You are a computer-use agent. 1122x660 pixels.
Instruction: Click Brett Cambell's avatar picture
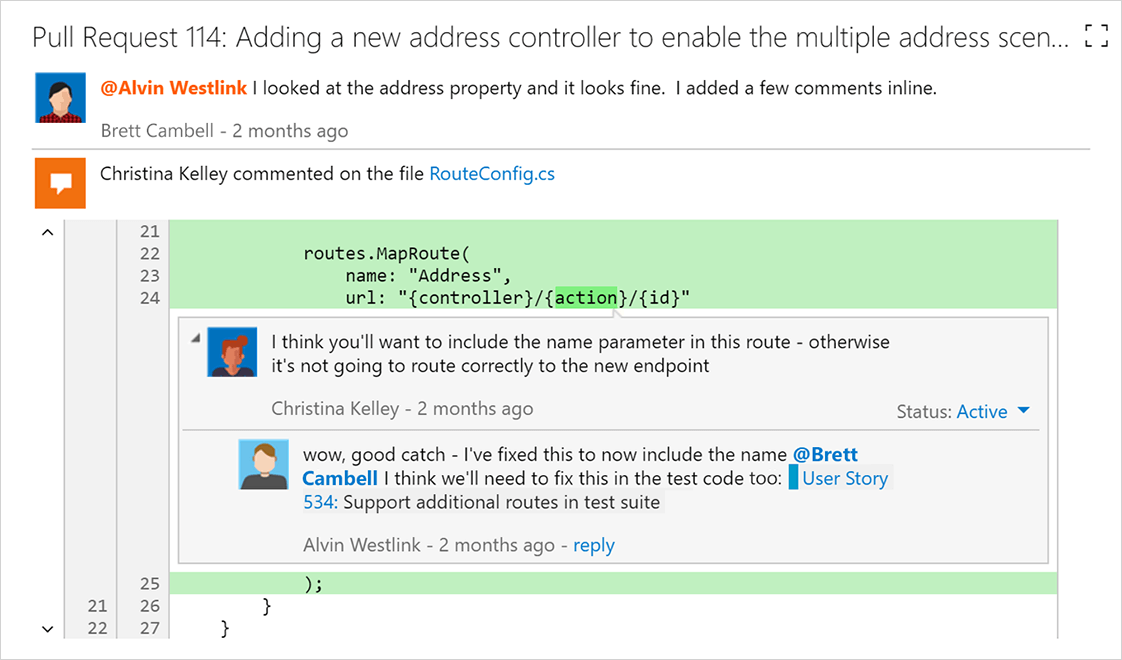[60, 97]
